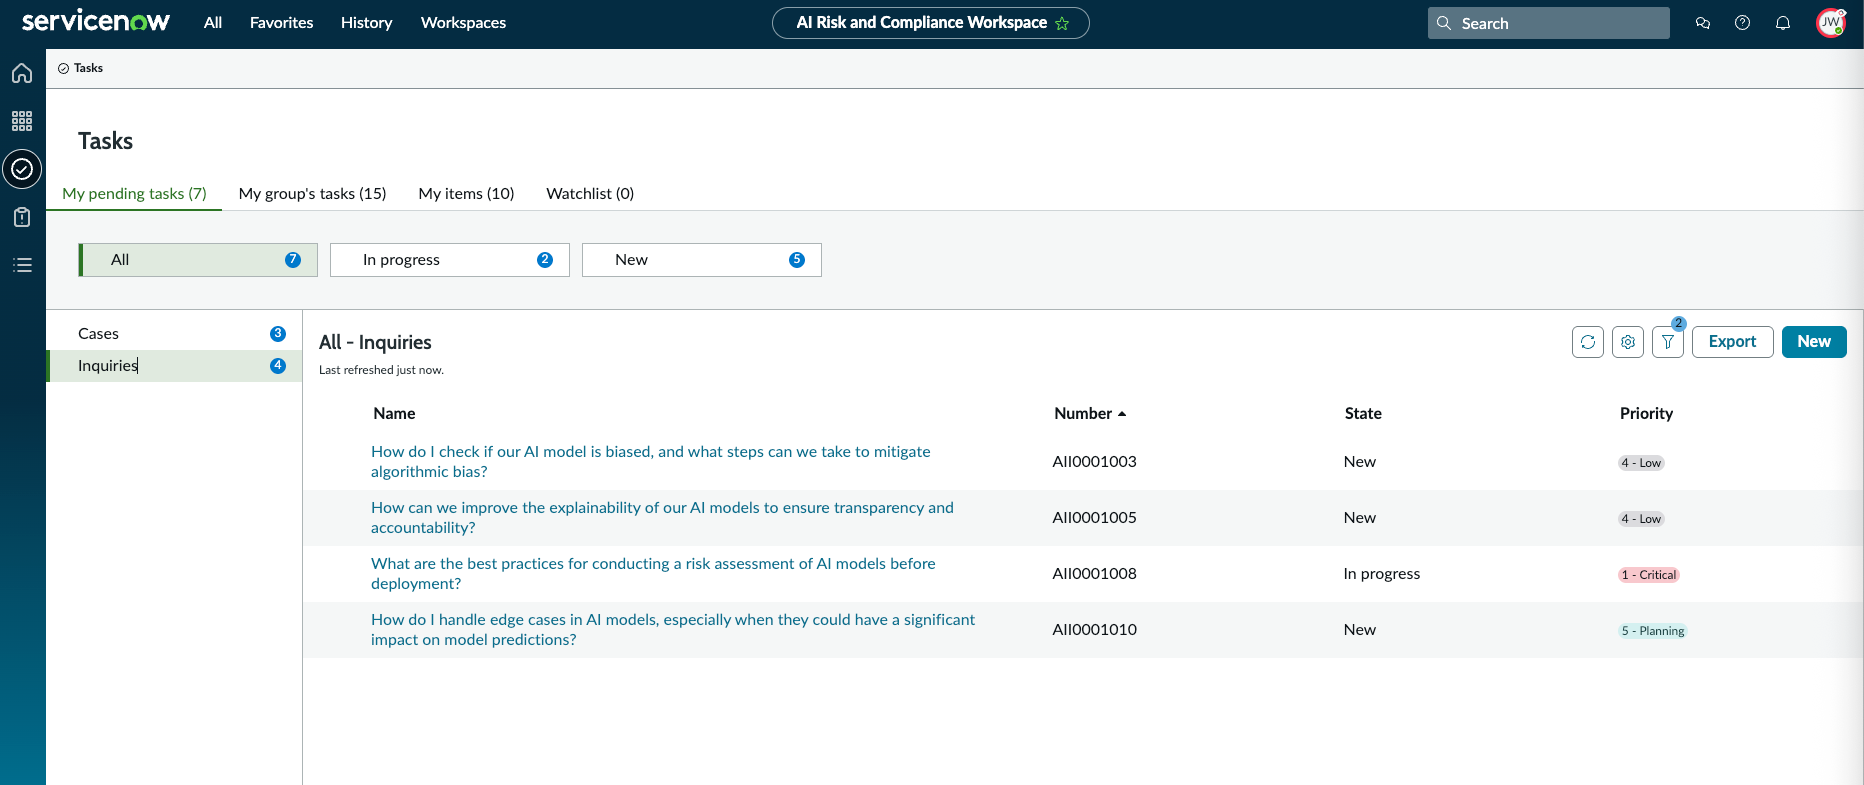Click number AII0001003
This screenshot has width=1864, height=785.
(1094, 462)
